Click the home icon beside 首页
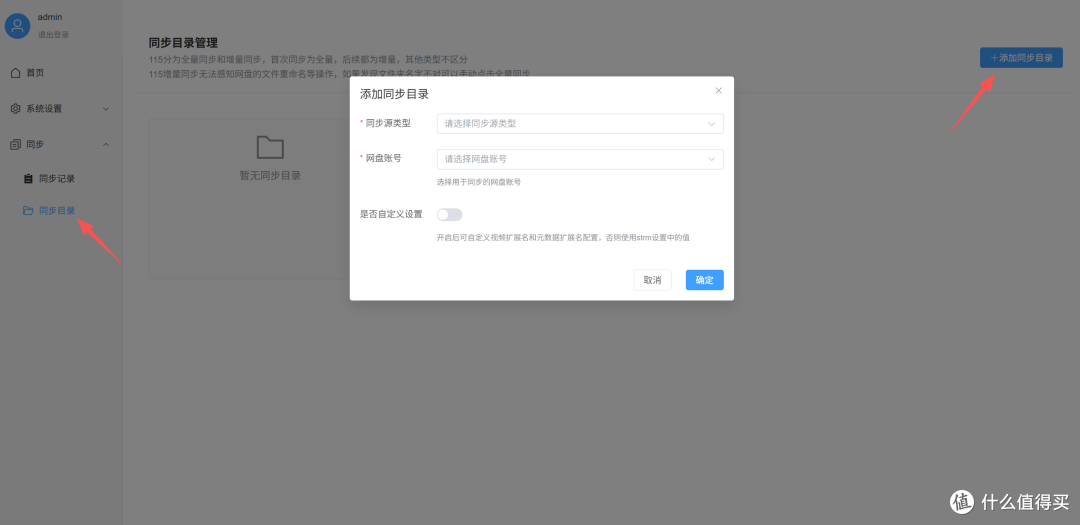 point(16,73)
